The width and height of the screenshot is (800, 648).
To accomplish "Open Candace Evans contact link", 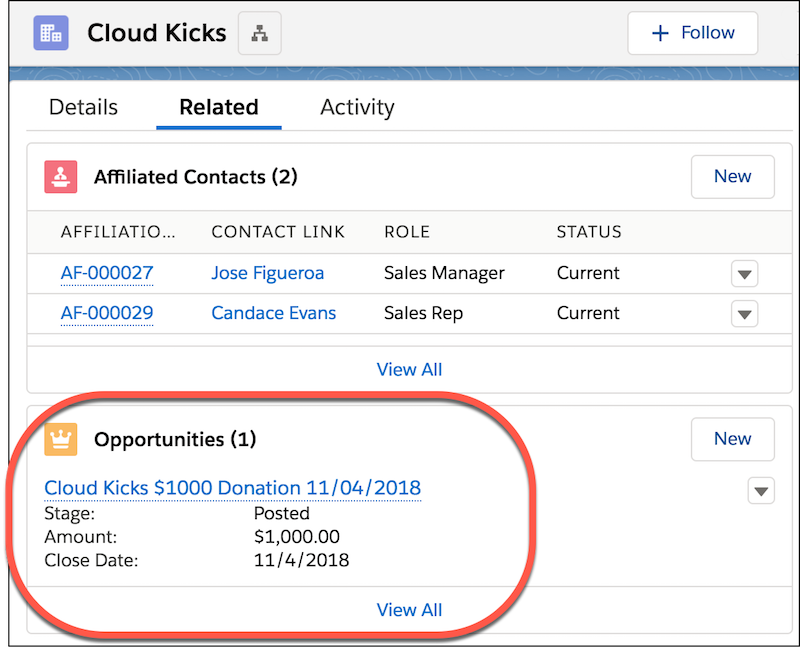I will [274, 313].
